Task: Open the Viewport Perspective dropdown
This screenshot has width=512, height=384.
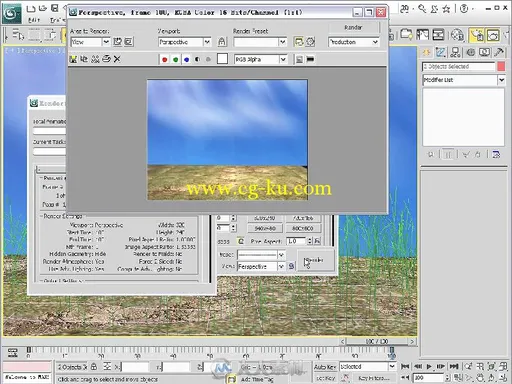Action: (207, 42)
